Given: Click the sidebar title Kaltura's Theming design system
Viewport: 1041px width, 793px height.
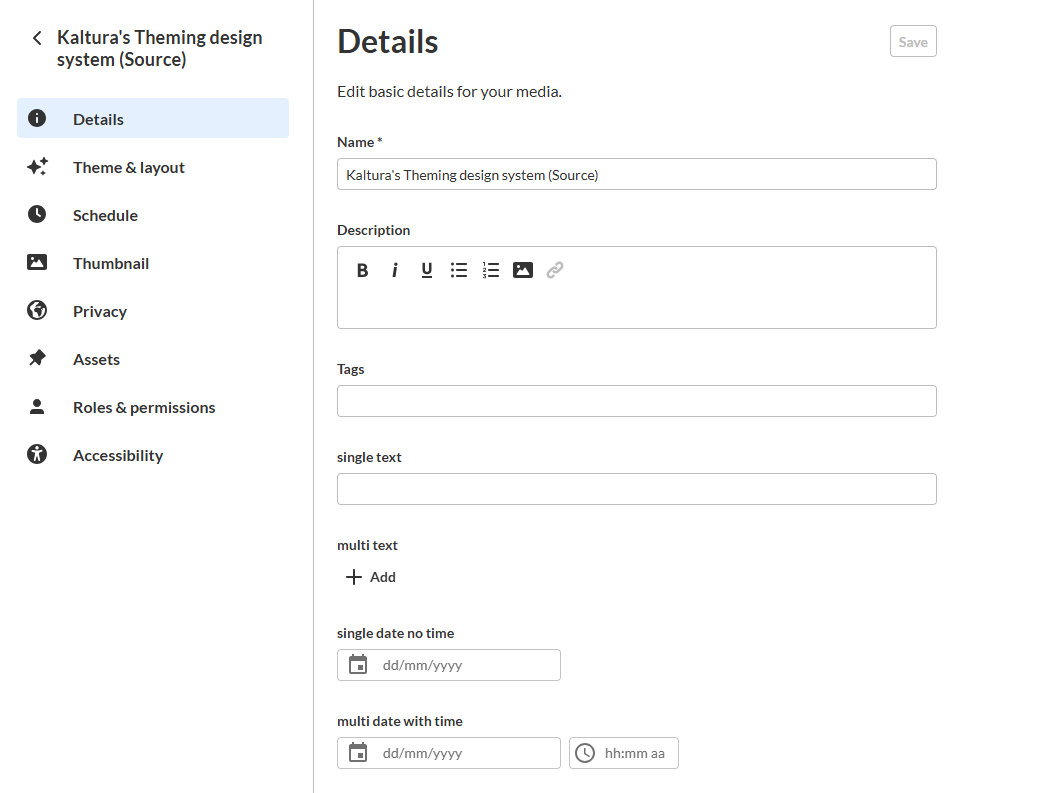Looking at the screenshot, I should click(x=159, y=48).
